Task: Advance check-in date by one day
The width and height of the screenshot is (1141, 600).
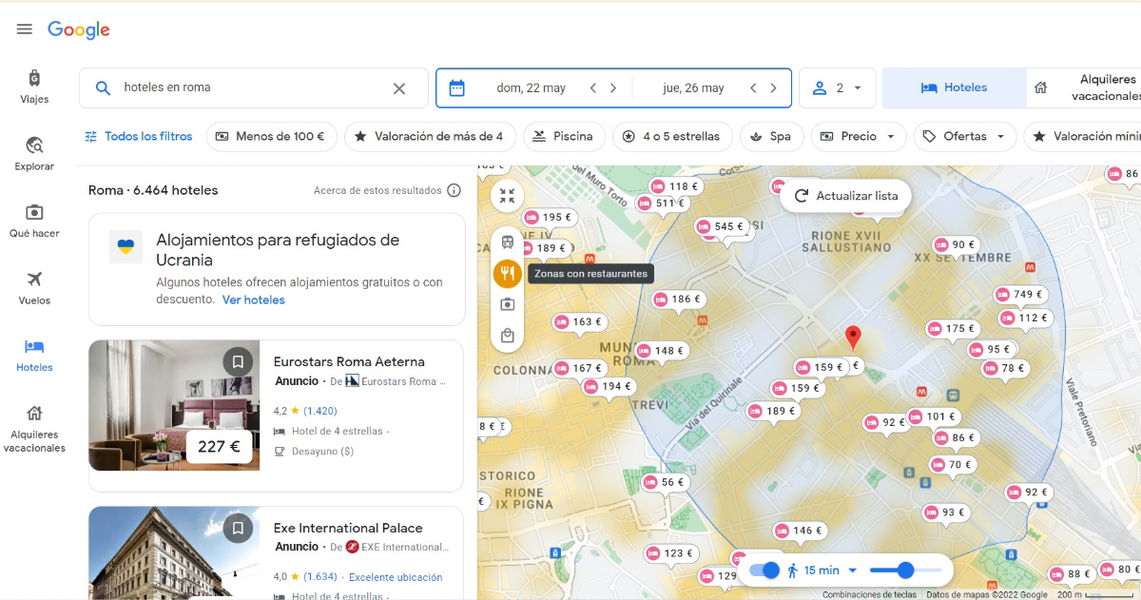Action: pyautogui.click(x=613, y=88)
